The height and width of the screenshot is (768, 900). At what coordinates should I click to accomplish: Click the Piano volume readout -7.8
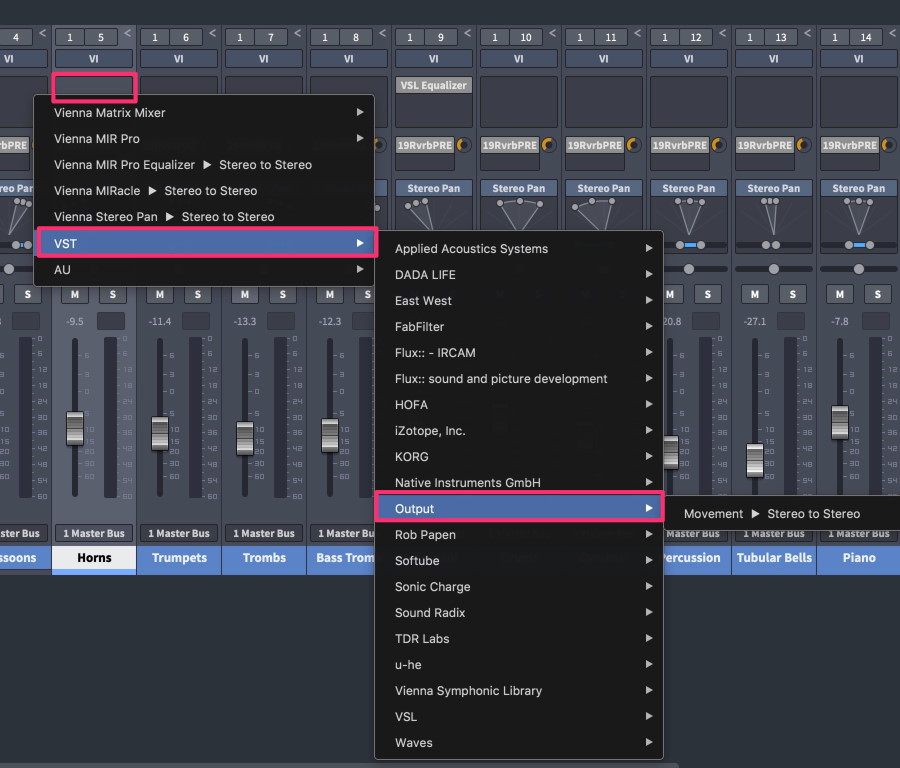pos(840,321)
